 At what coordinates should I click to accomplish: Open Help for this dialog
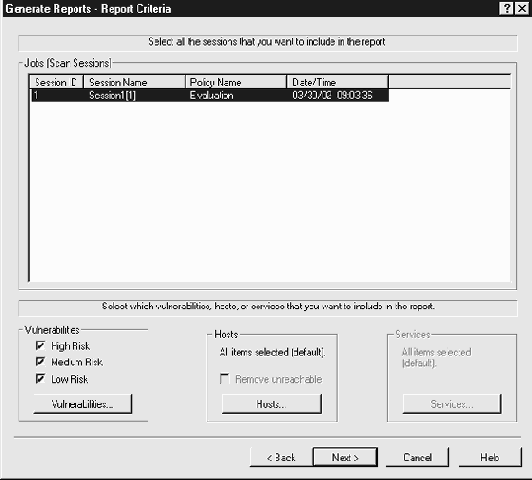490,457
